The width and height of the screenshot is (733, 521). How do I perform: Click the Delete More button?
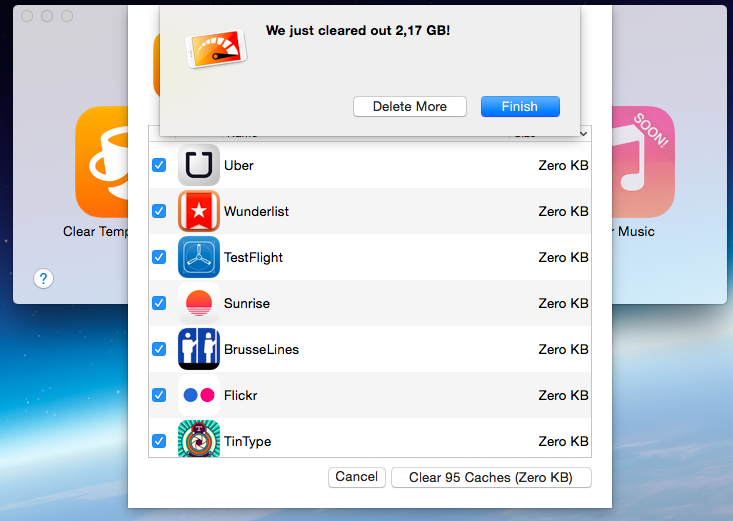pos(410,107)
